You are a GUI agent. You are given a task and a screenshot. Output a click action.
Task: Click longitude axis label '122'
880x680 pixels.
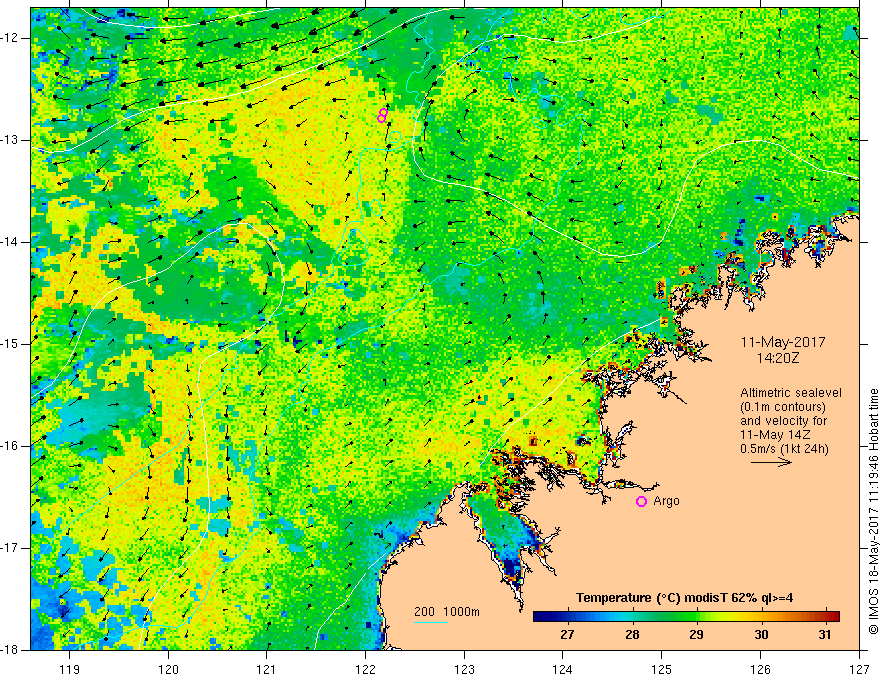(365, 669)
